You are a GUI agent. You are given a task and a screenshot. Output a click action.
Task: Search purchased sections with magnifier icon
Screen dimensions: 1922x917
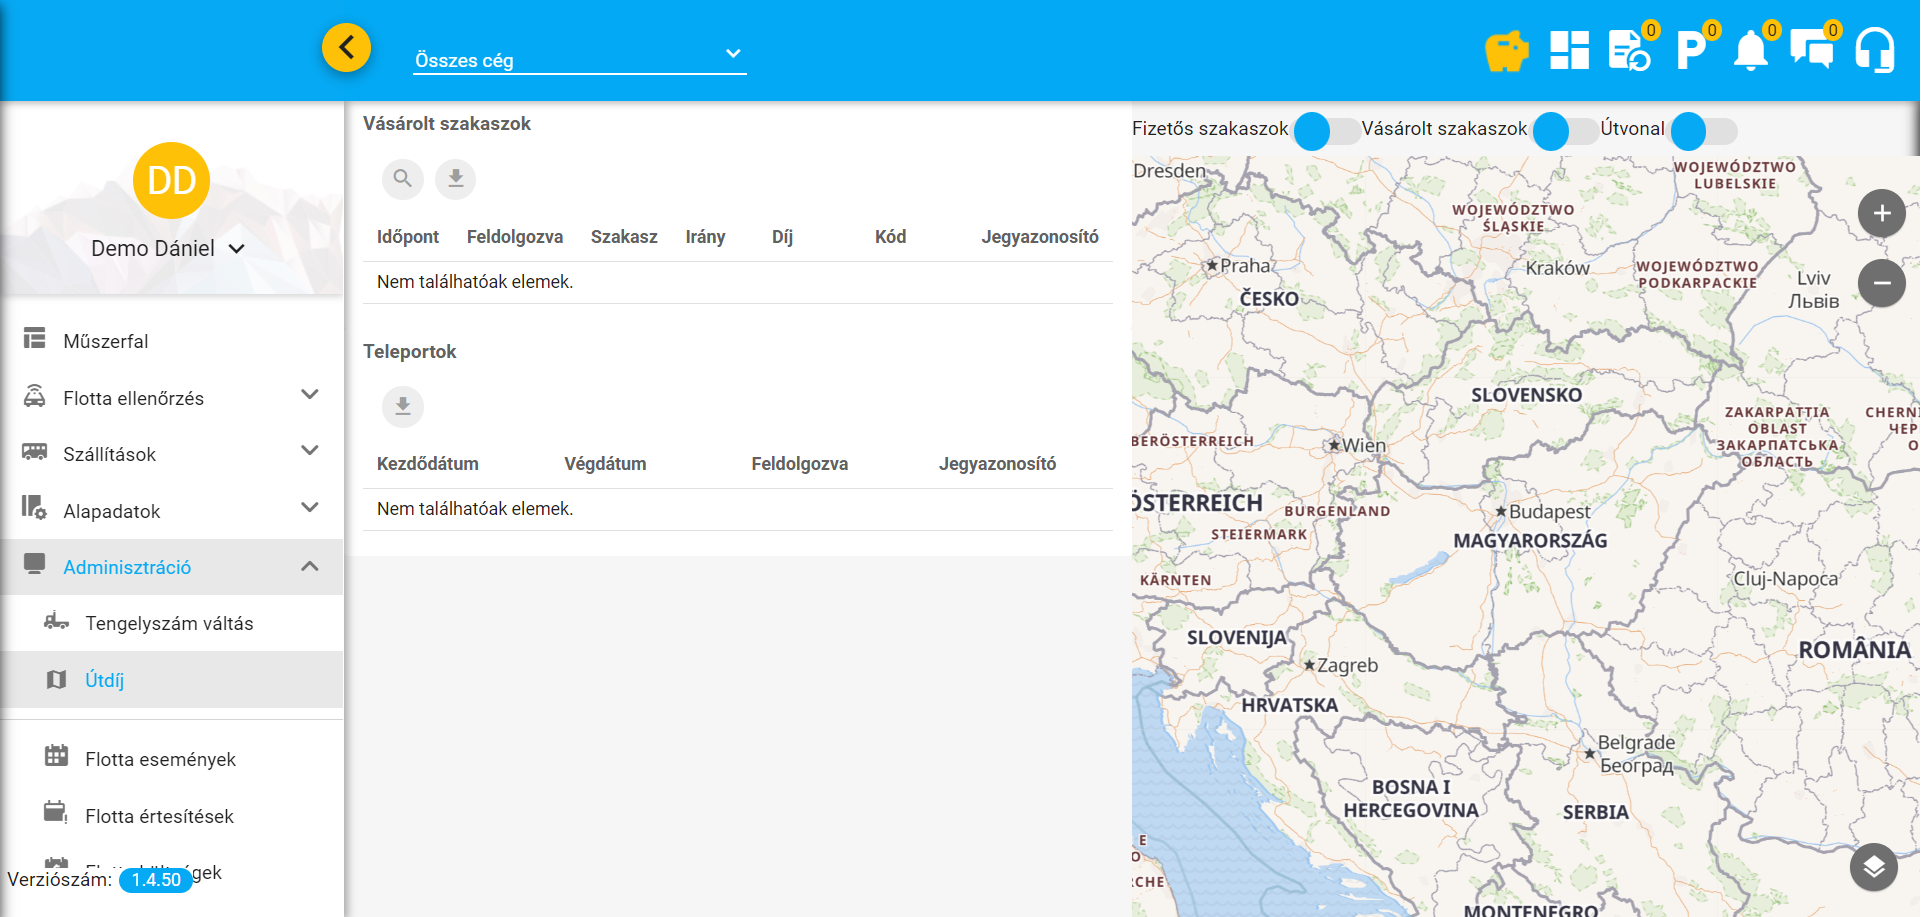402,179
